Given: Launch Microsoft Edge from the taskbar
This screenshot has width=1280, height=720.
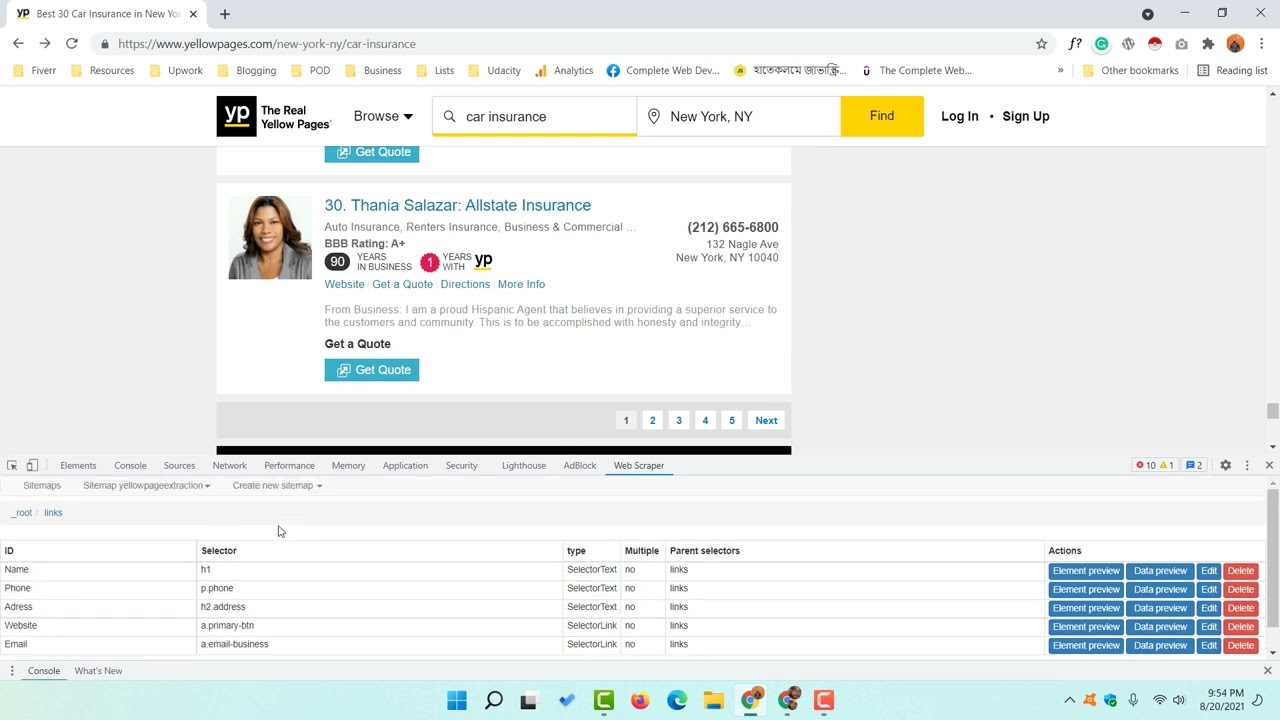Looking at the screenshot, I should (677, 700).
